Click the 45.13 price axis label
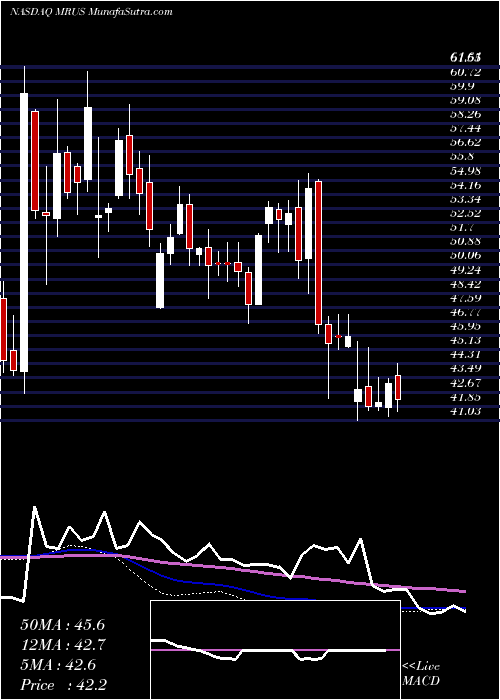 point(466,341)
